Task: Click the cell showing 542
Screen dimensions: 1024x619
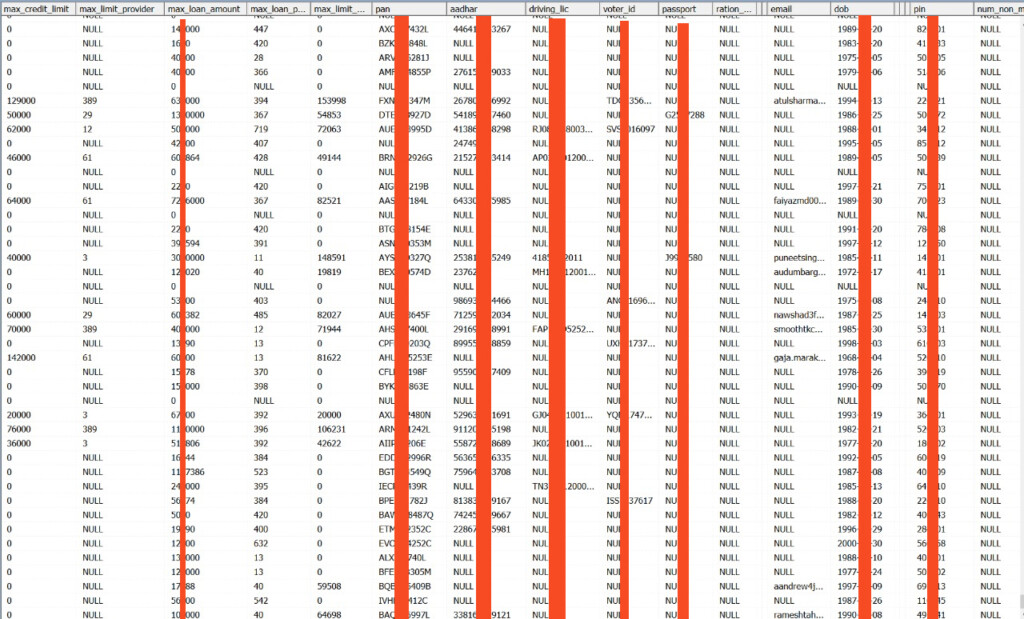Action: click(261, 601)
